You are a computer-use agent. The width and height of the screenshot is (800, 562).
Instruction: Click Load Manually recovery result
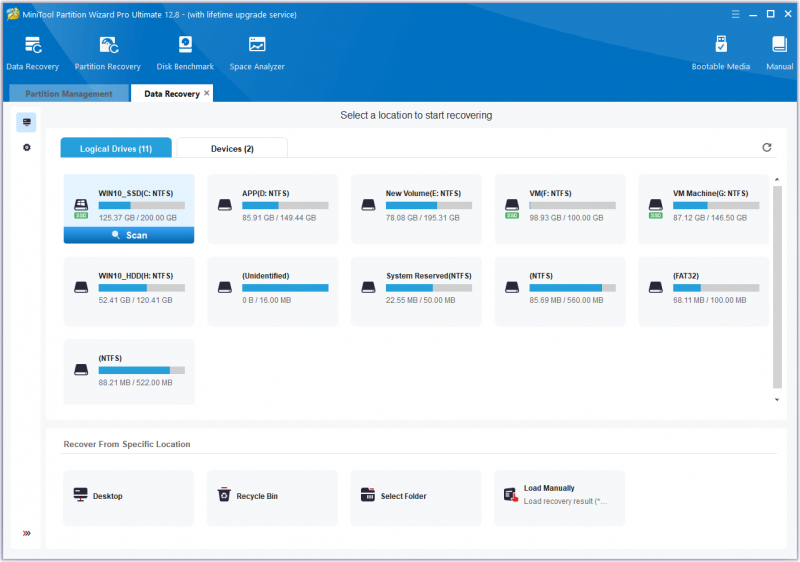(x=560, y=496)
